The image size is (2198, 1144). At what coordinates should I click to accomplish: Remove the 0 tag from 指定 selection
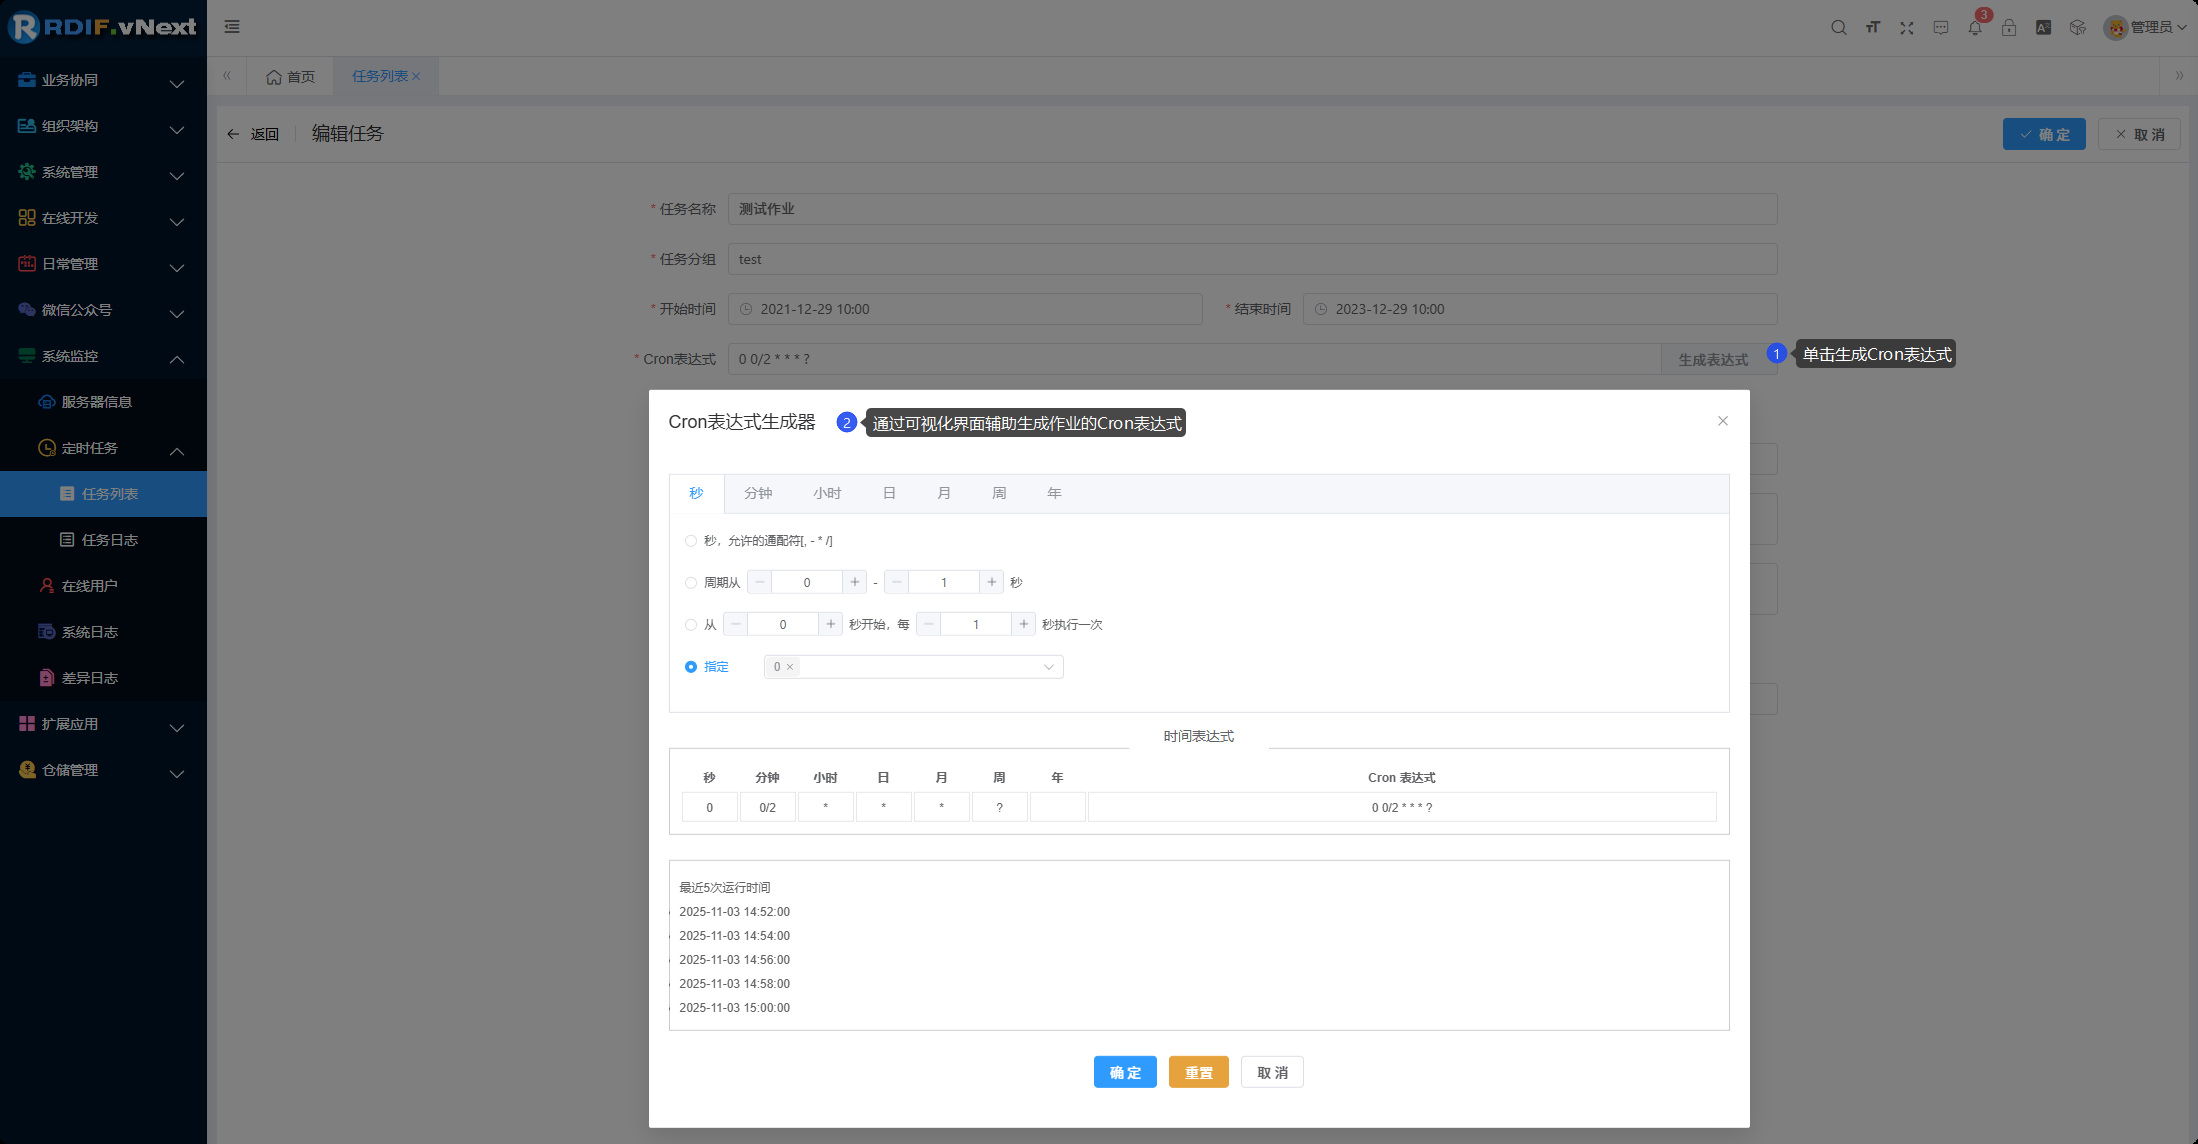point(790,666)
